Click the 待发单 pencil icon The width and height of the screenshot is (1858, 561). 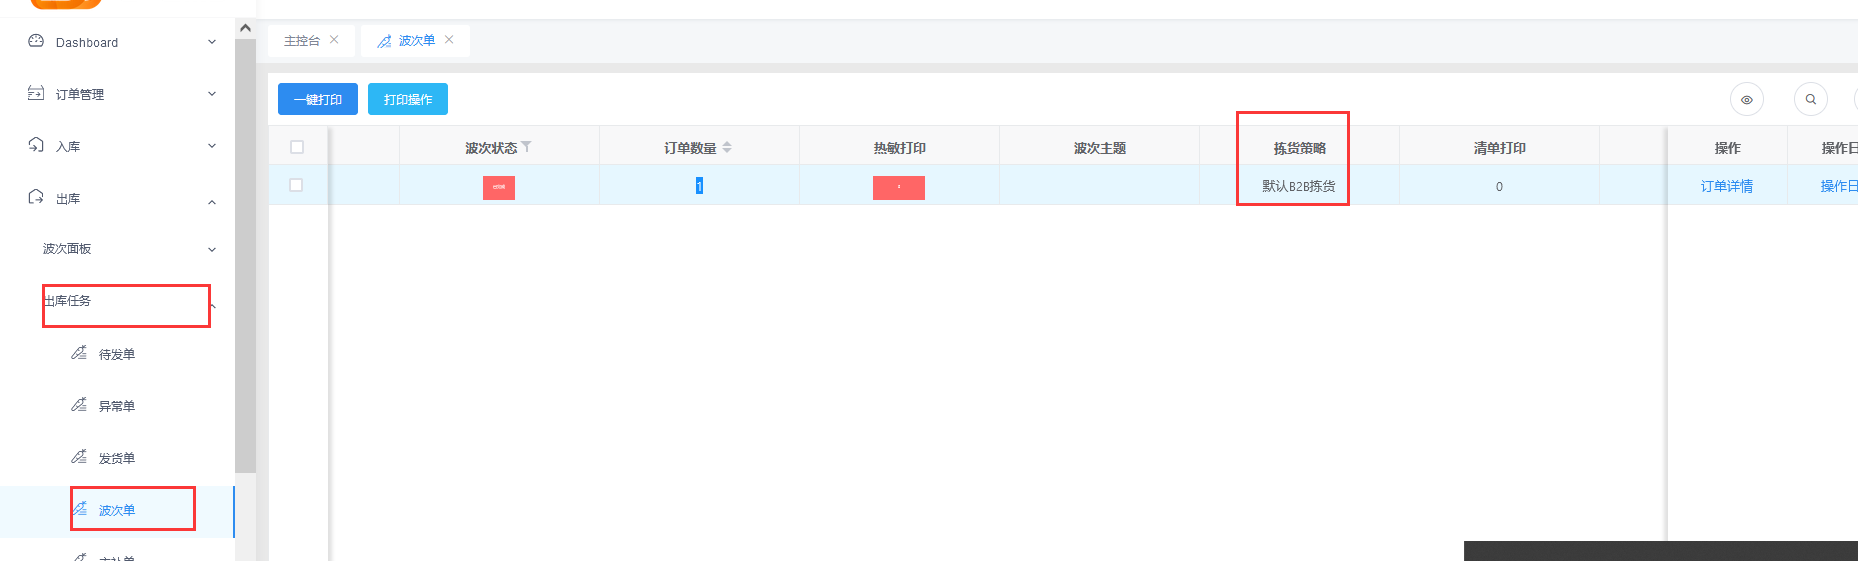coord(79,353)
